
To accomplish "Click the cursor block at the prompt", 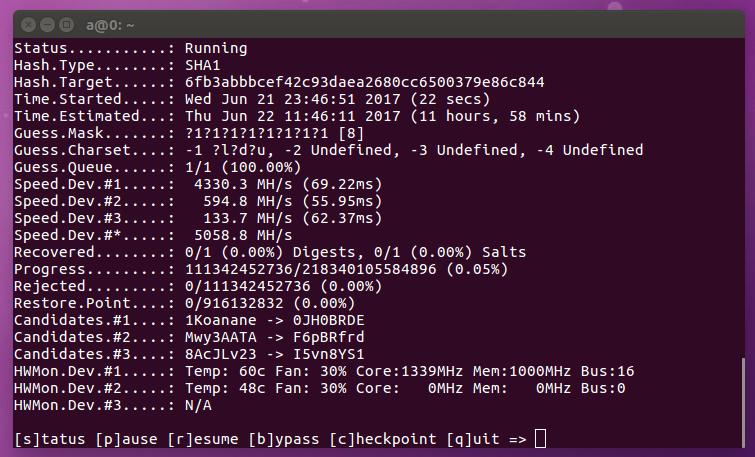I will click(x=540, y=438).
